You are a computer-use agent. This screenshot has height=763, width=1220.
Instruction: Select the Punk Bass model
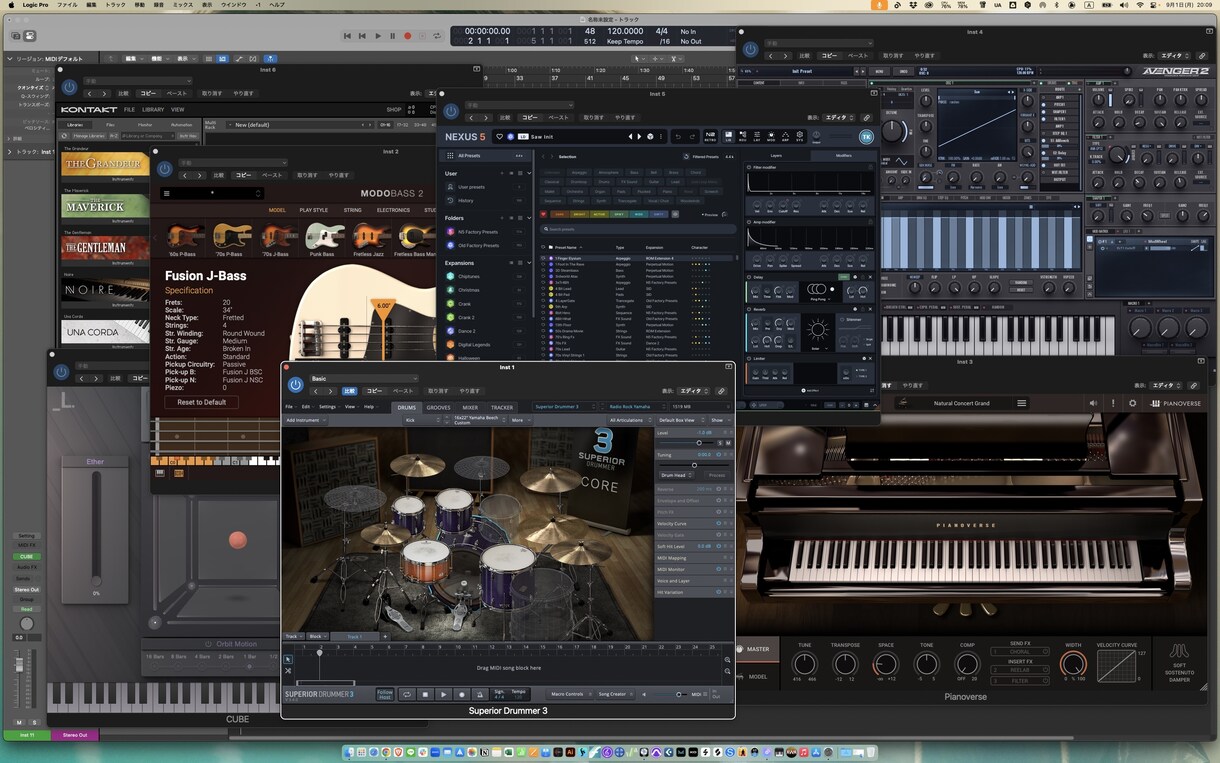tap(322, 238)
